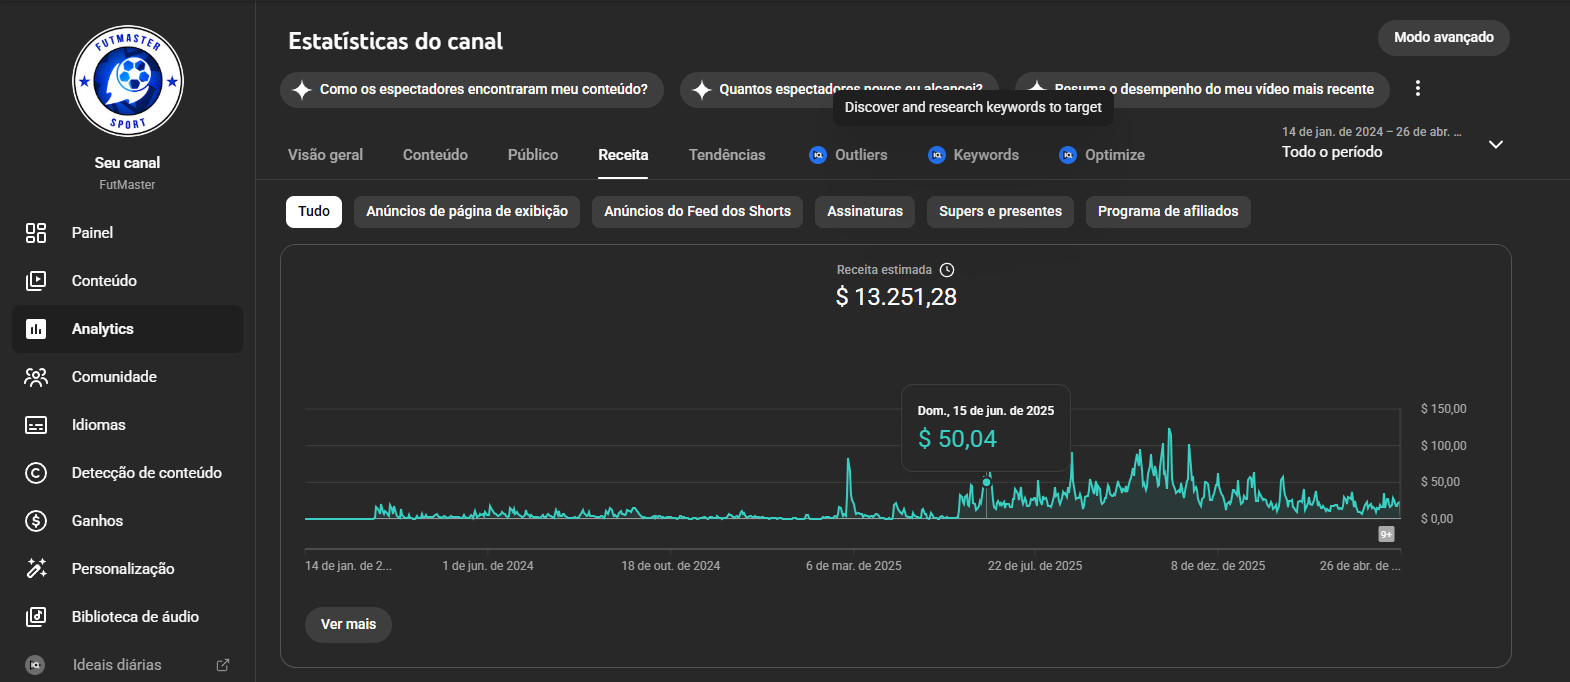
Task: Open Comunidade via its people icon
Action: point(36,377)
